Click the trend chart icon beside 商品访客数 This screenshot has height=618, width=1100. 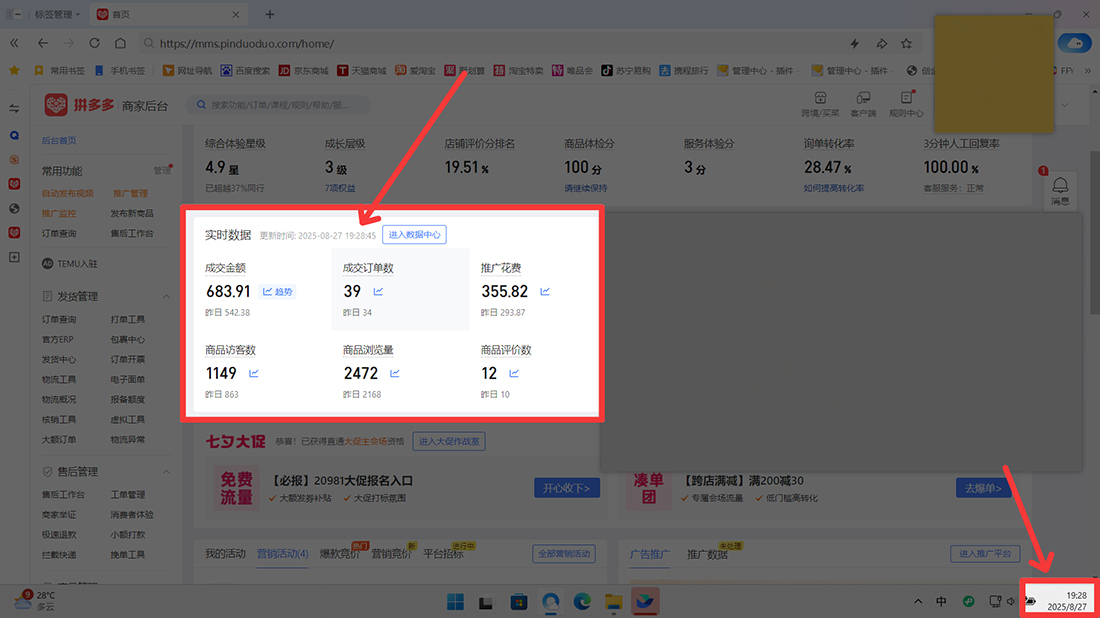coord(252,372)
